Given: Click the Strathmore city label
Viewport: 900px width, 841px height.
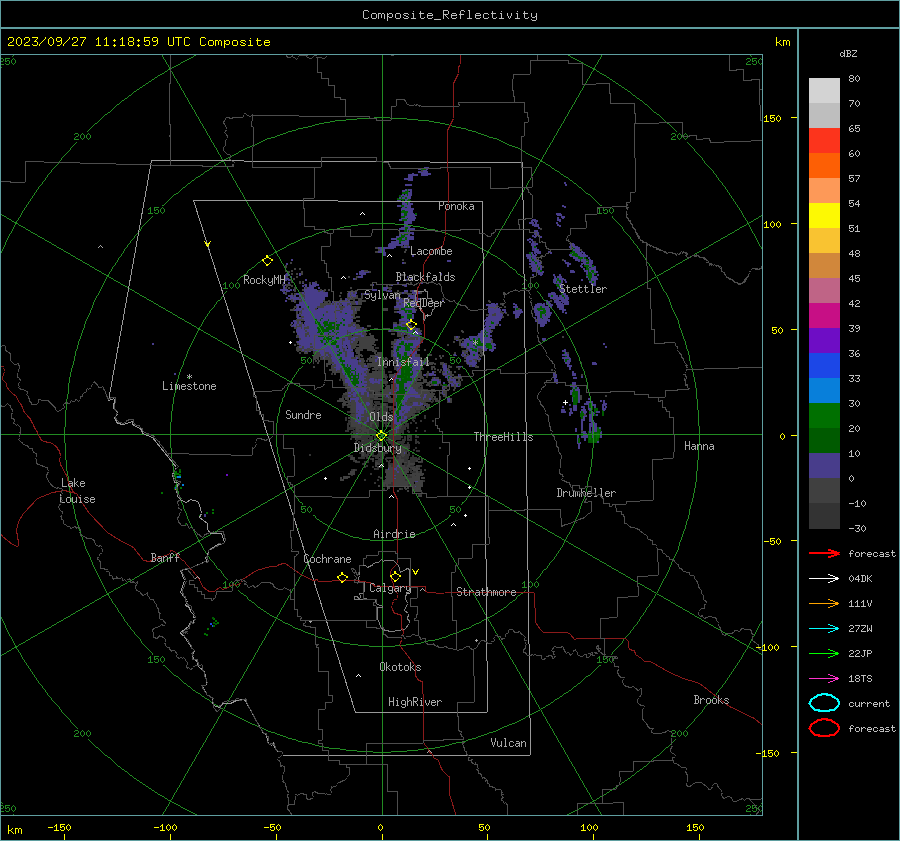Looking at the screenshot, I should [486, 592].
